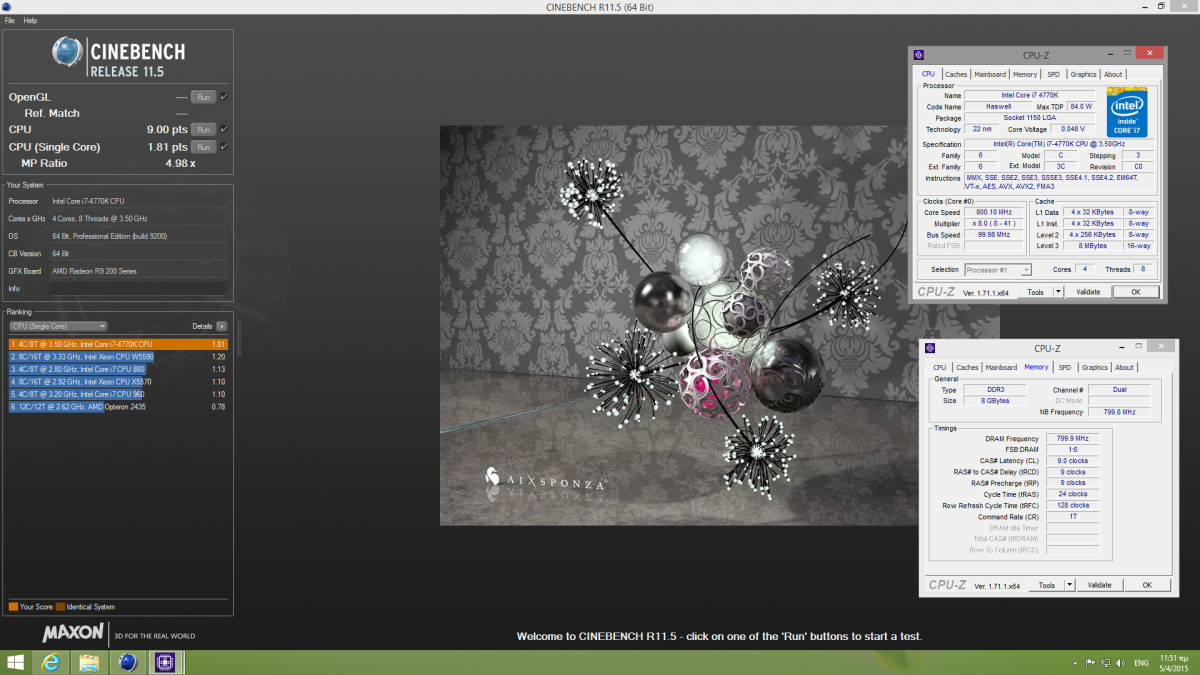
Task: Open SPD tab in bottom CPU-Z window
Action: coord(1065,367)
